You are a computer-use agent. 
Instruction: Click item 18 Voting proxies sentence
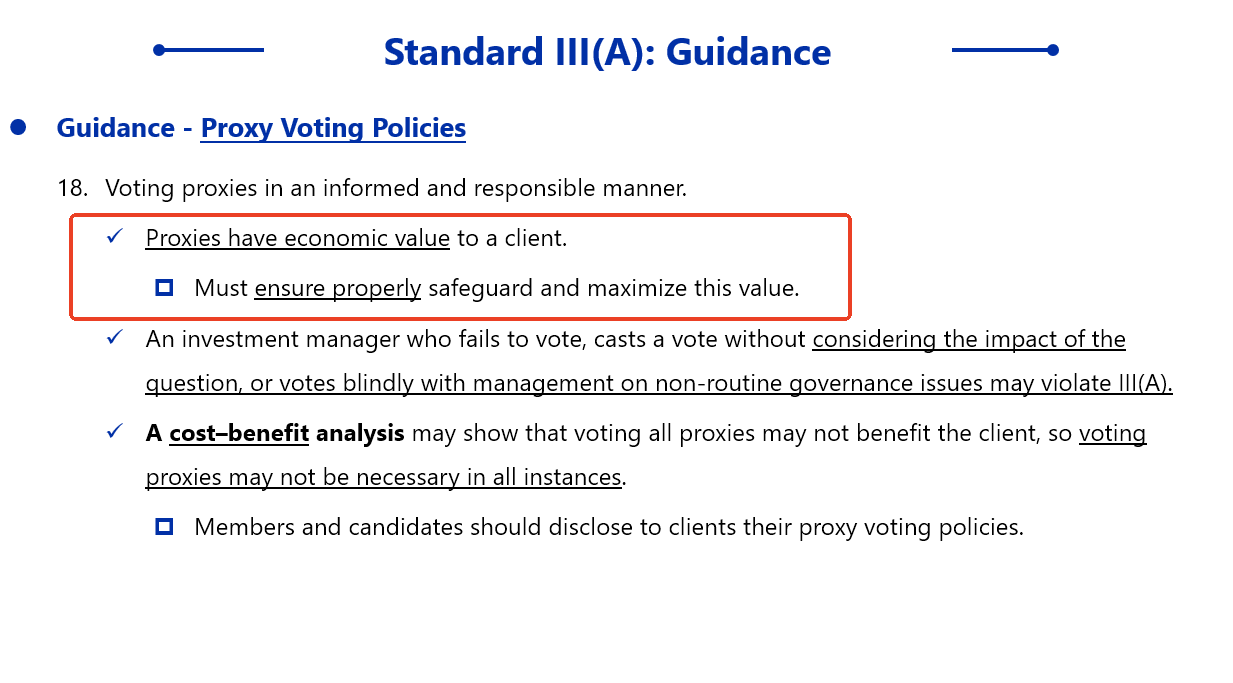(395, 187)
